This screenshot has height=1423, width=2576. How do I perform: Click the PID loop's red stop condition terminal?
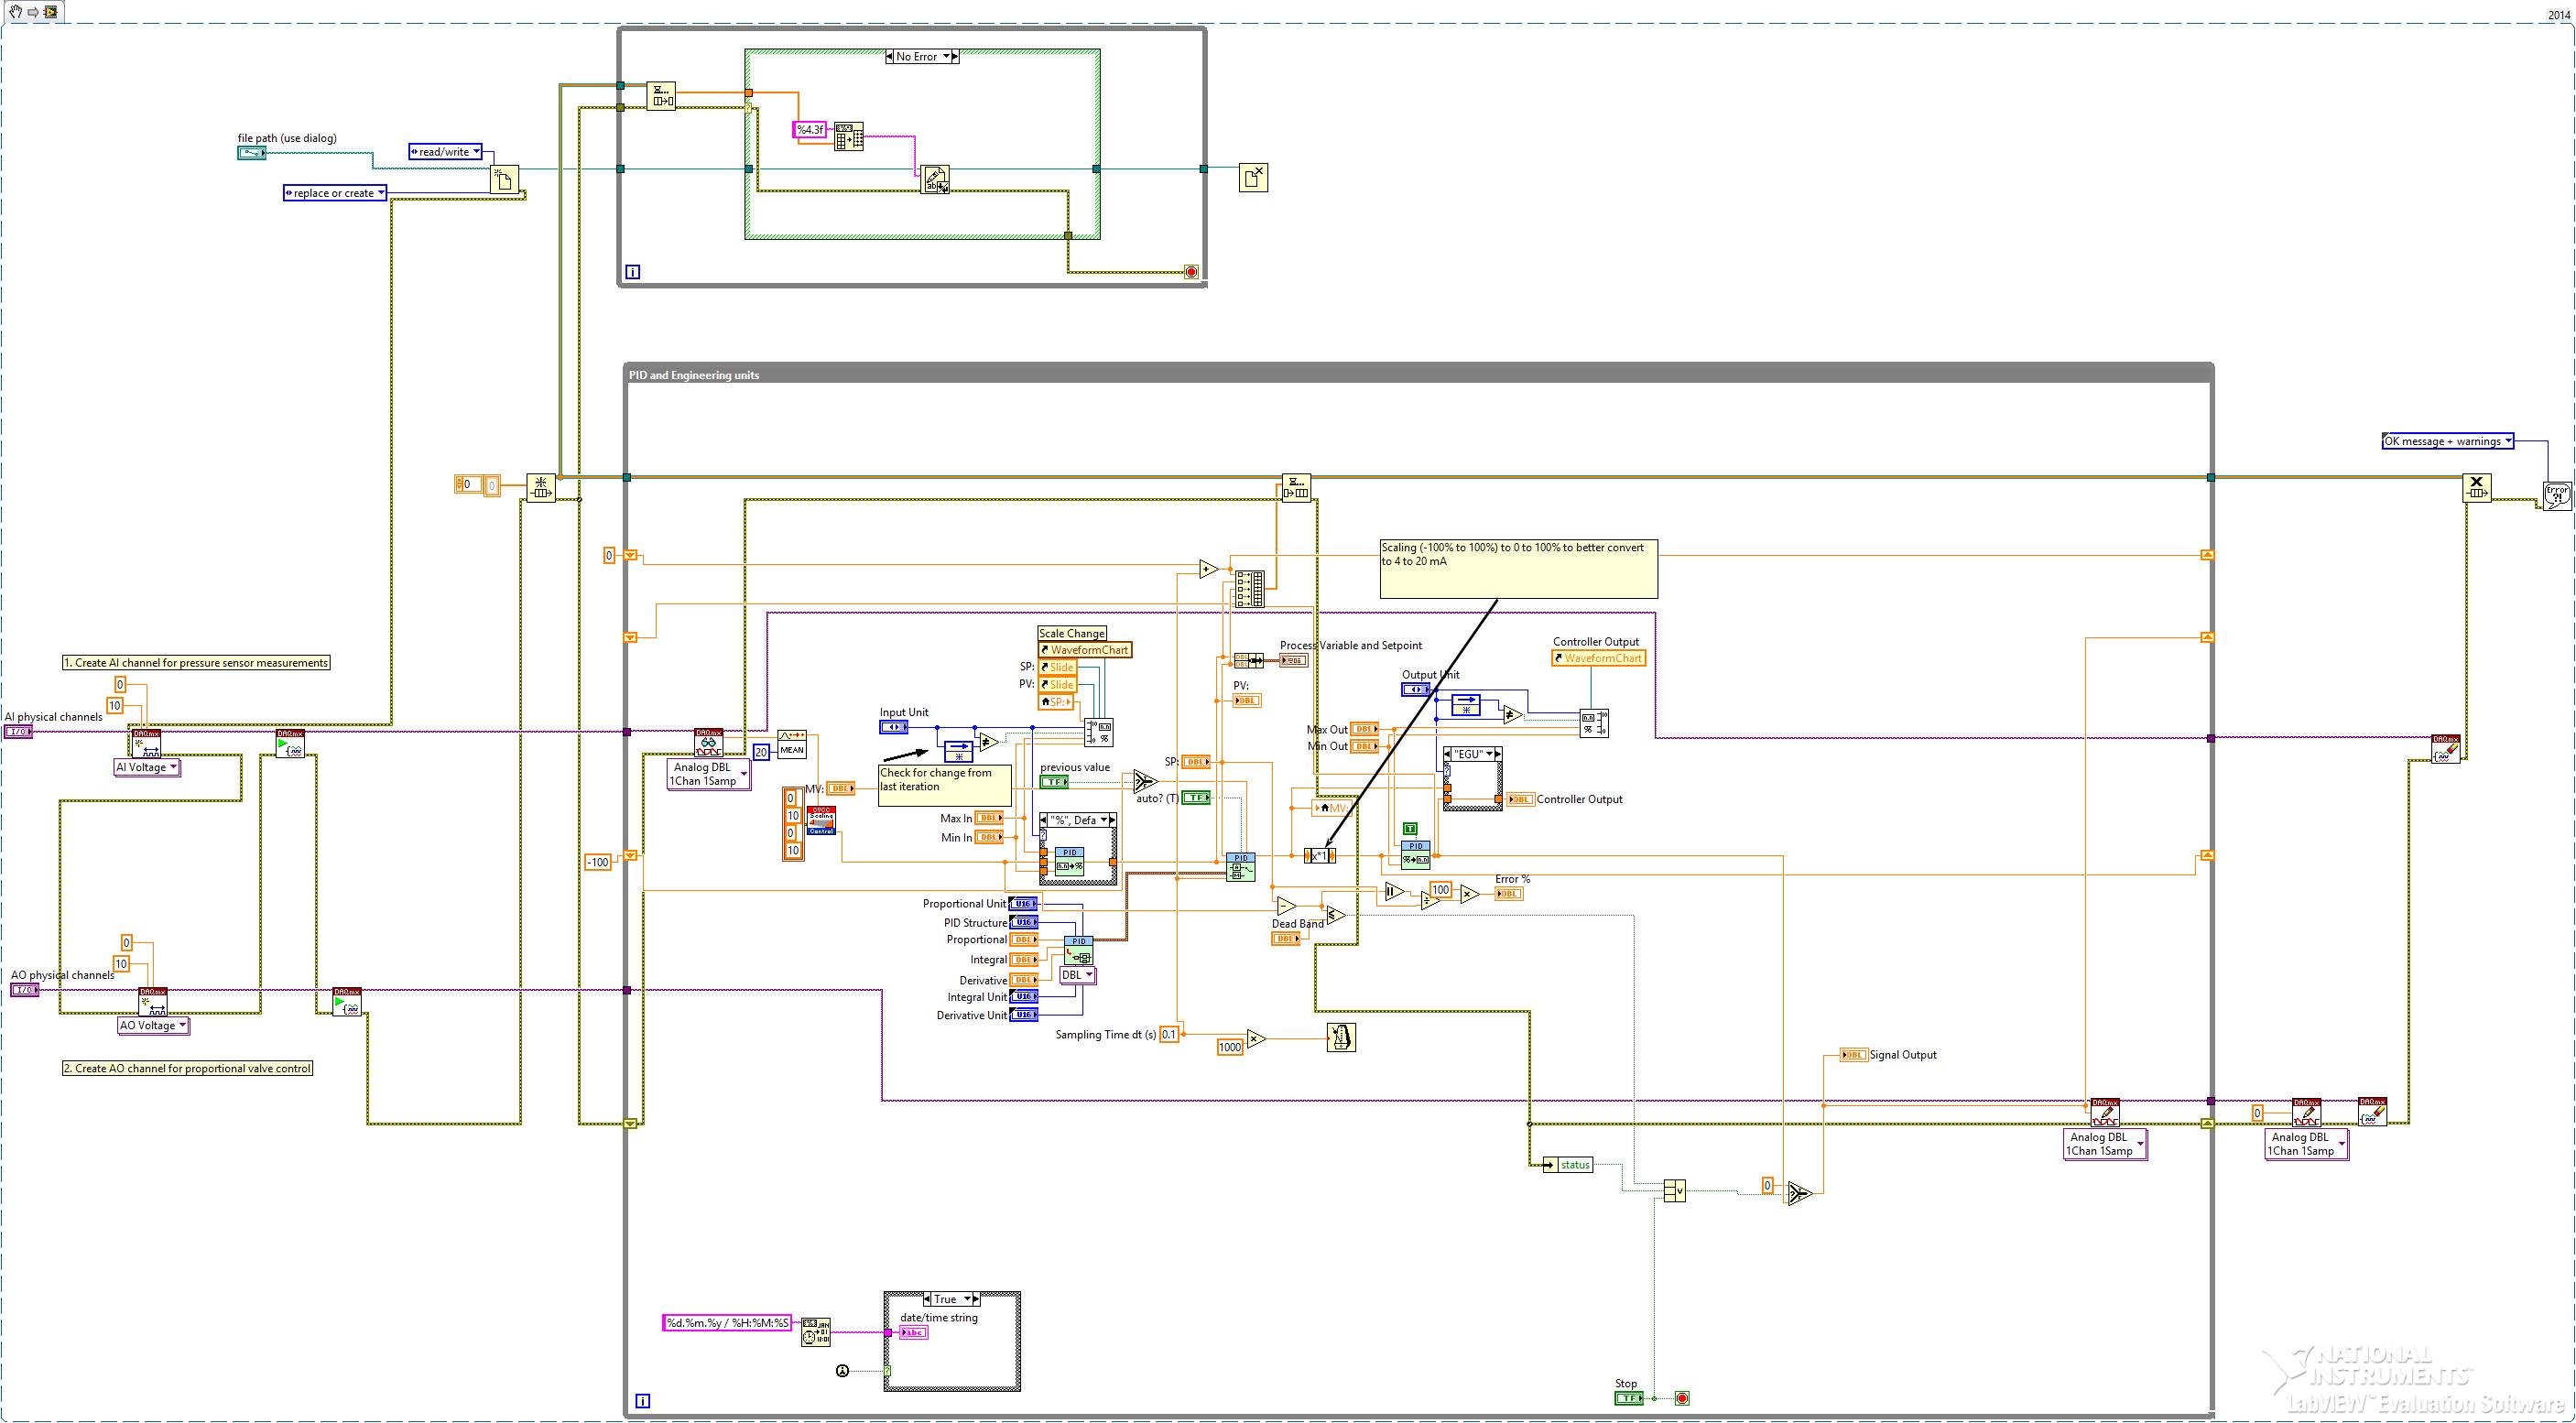point(1682,1398)
